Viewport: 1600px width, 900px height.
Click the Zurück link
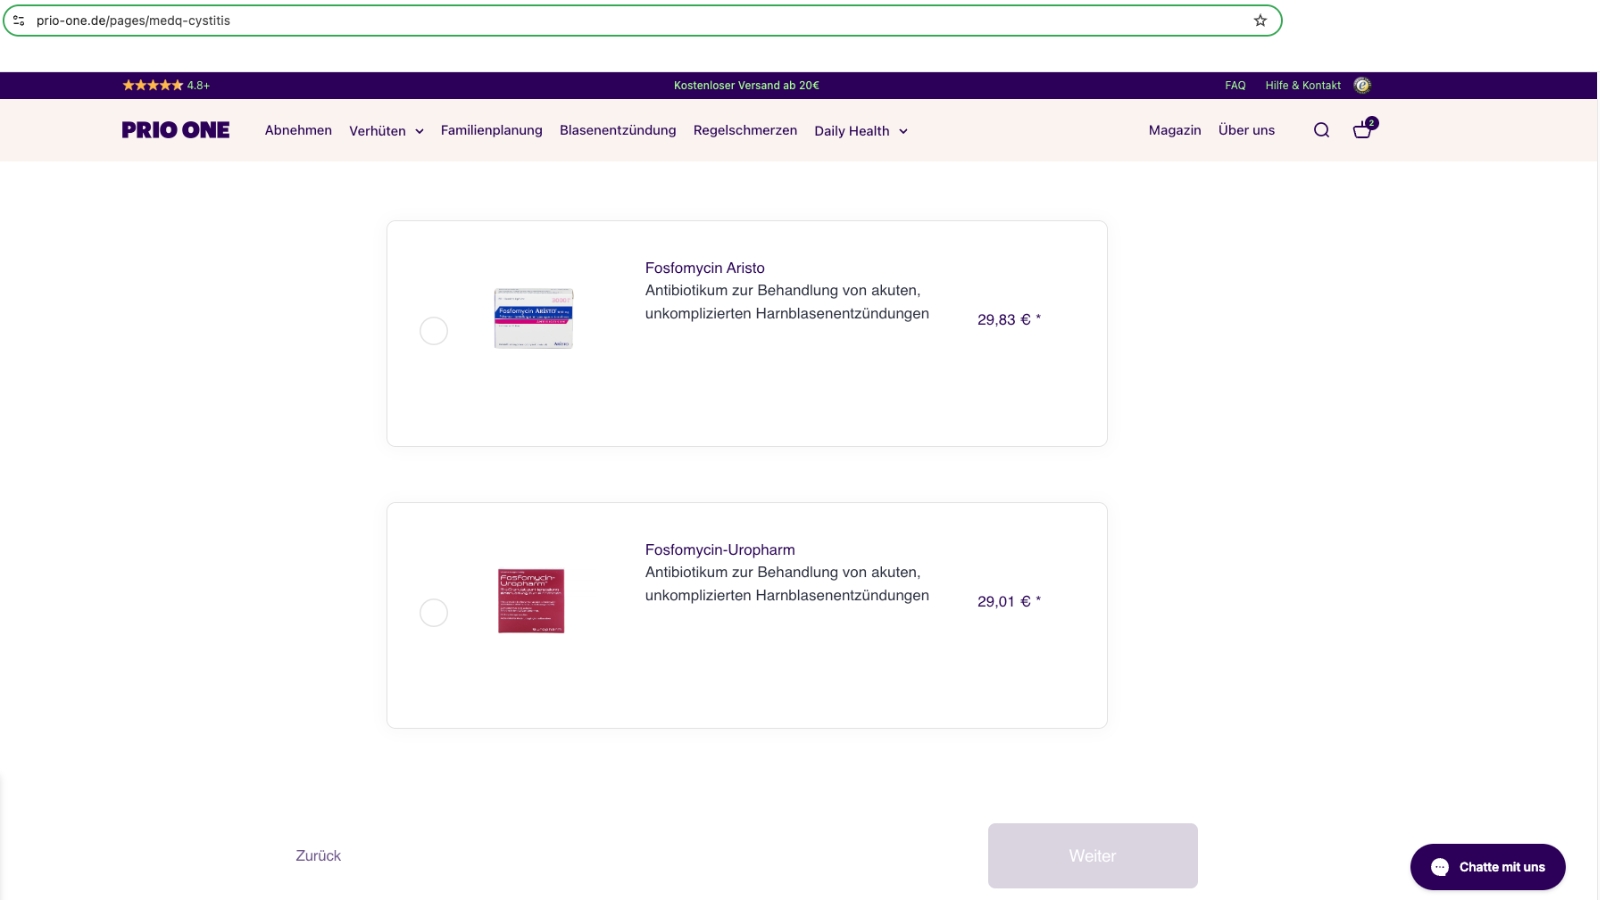click(318, 856)
